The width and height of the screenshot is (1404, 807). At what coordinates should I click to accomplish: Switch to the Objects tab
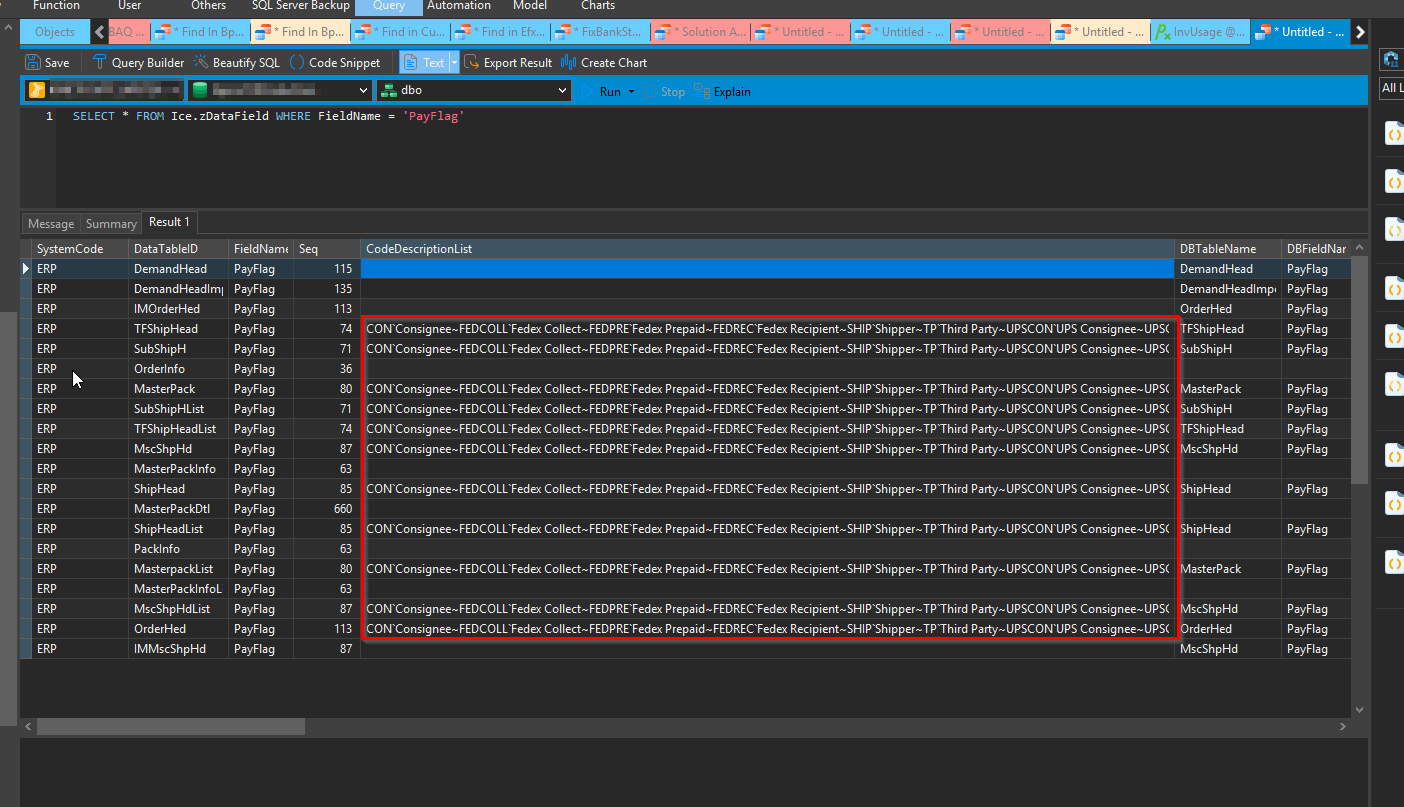coord(54,32)
